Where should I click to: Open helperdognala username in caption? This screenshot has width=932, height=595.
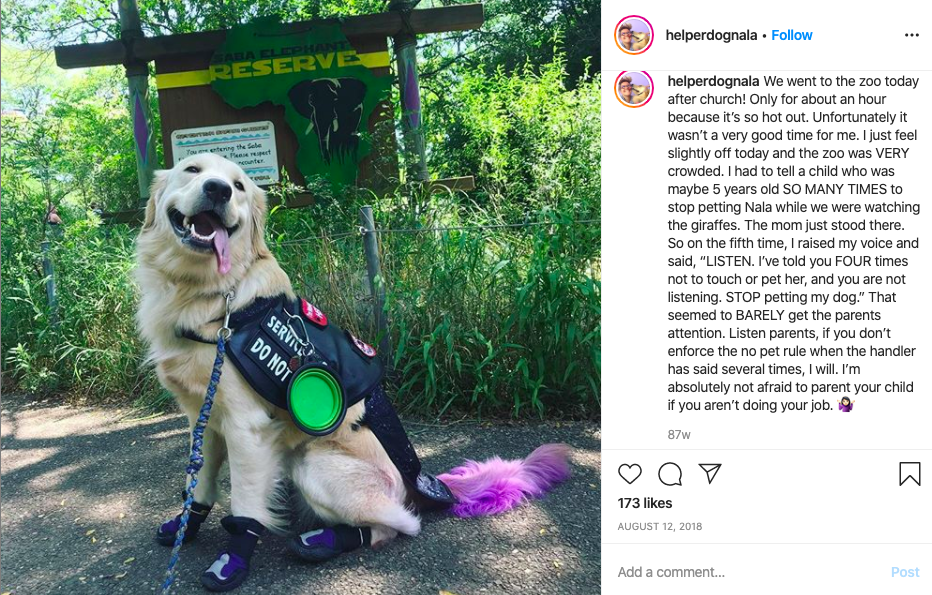[713, 81]
